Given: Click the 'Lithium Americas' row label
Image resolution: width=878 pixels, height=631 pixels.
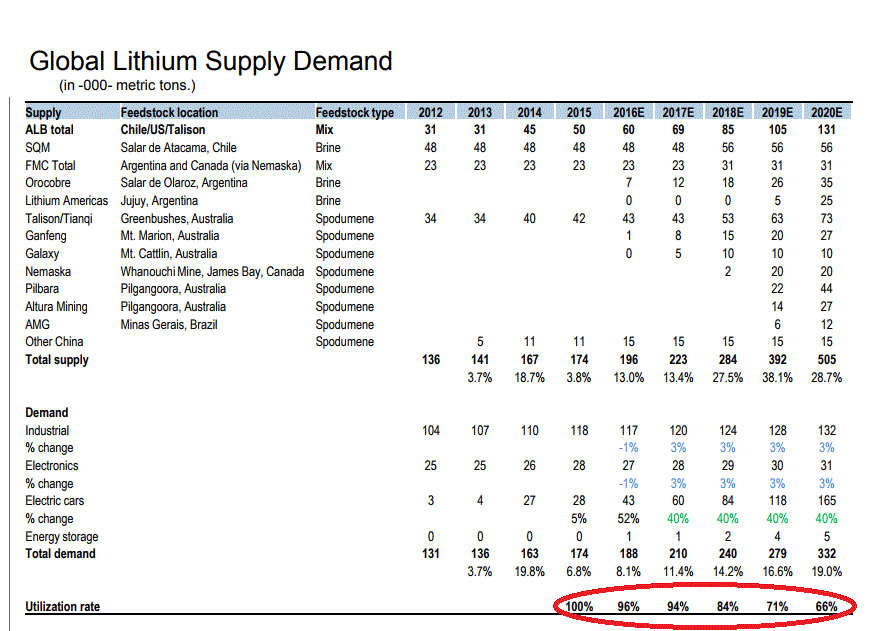Looking at the screenshot, I should pos(67,201).
